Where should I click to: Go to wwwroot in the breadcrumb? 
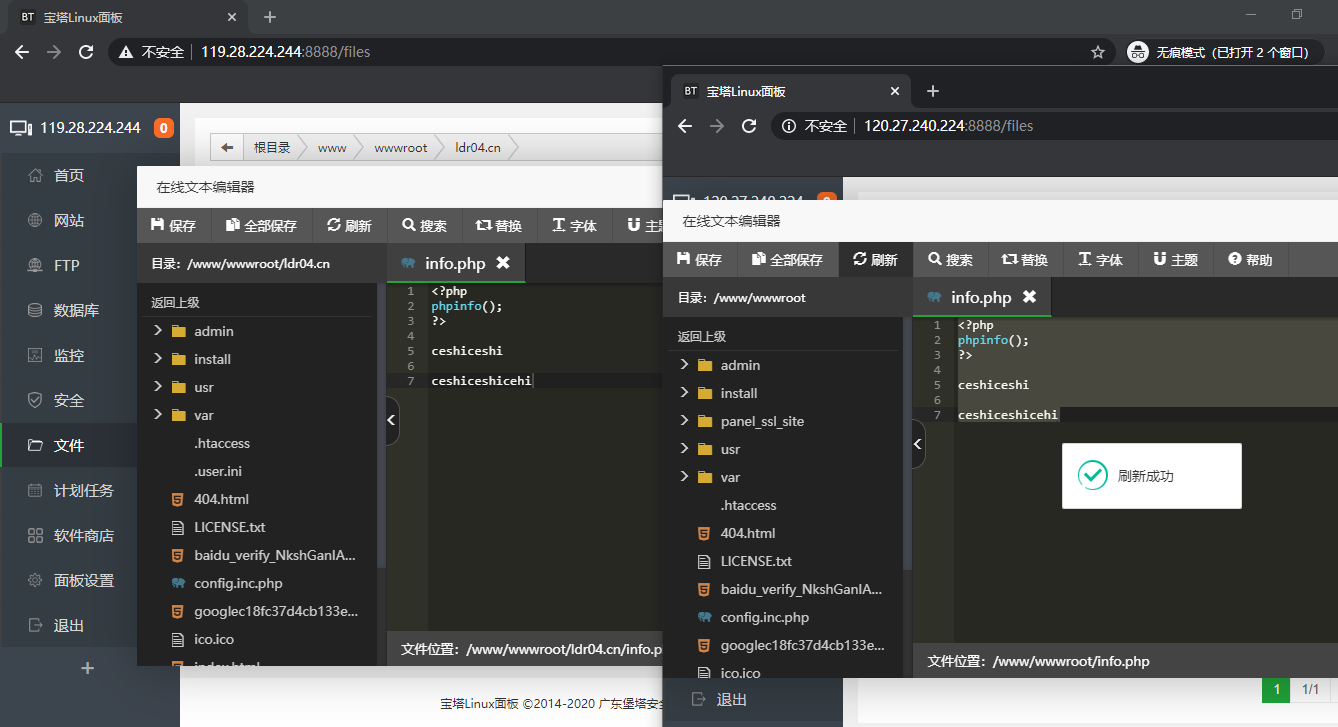tap(400, 148)
